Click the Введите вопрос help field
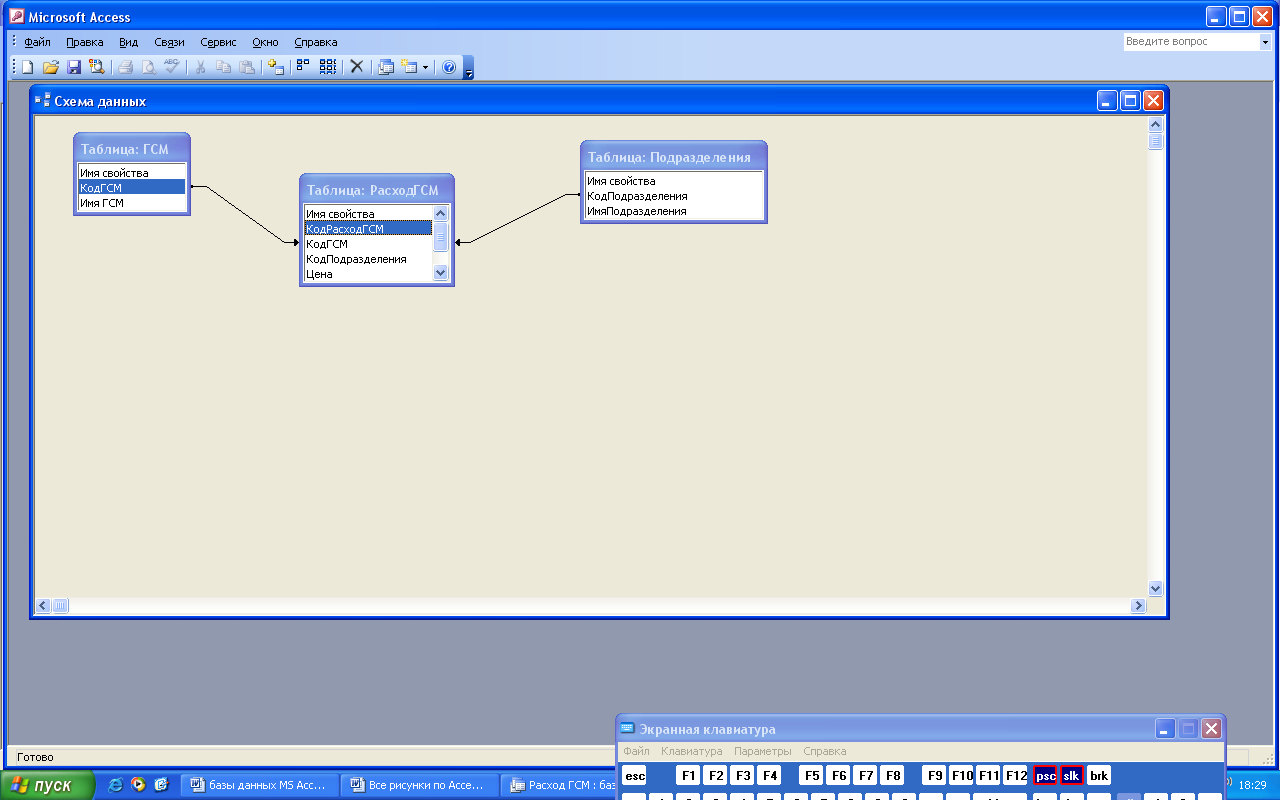The image size is (1280, 800). click(1190, 42)
